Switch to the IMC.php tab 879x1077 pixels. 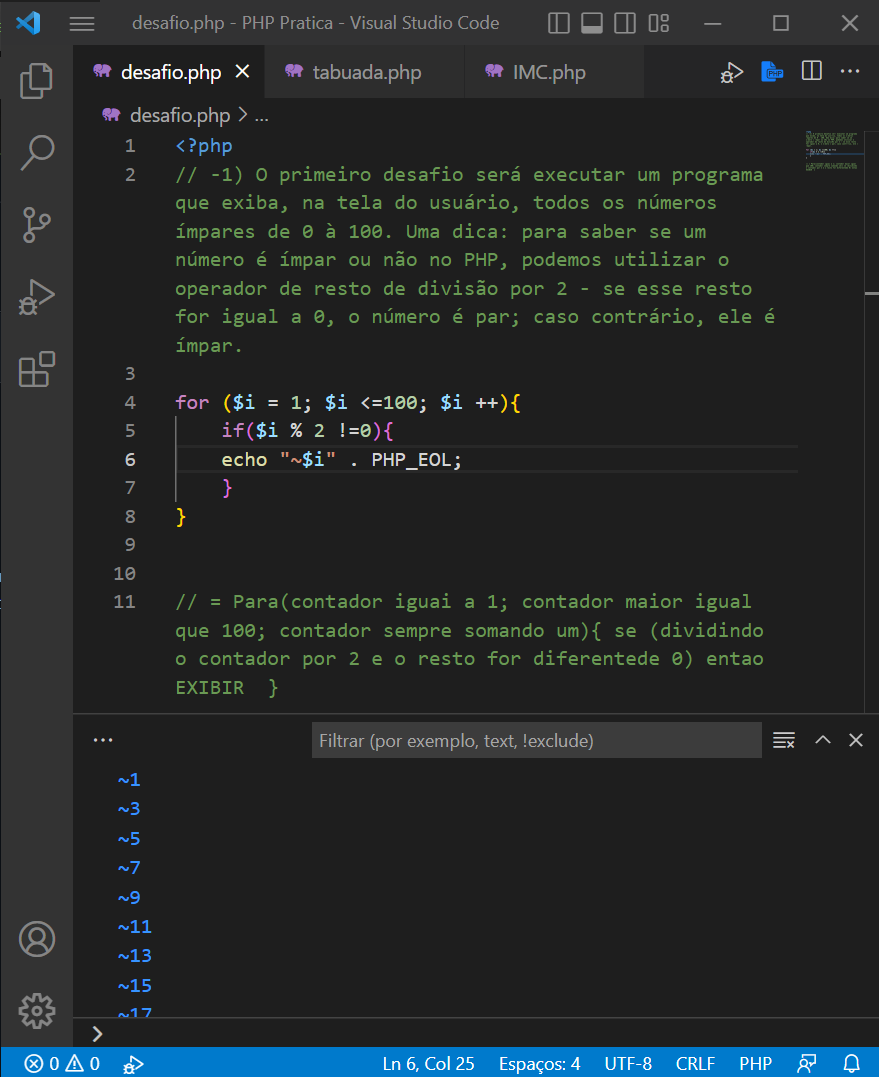(x=550, y=72)
